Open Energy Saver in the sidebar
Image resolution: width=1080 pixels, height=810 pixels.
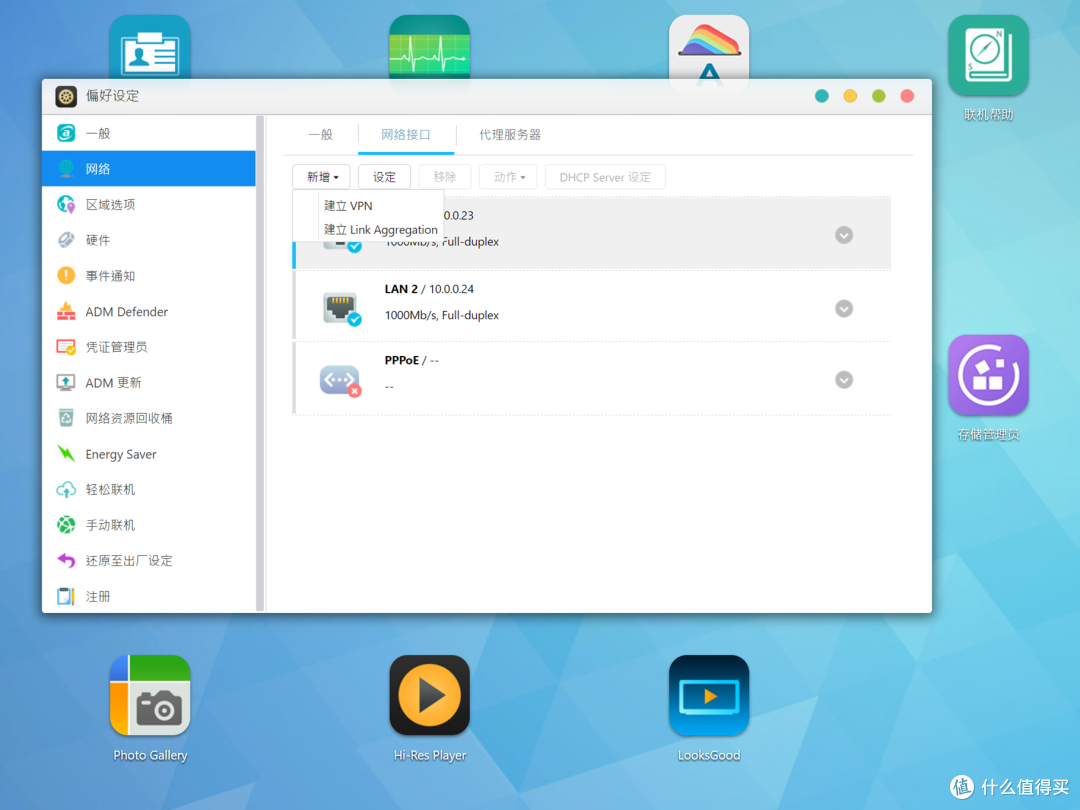tap(149, 454)
